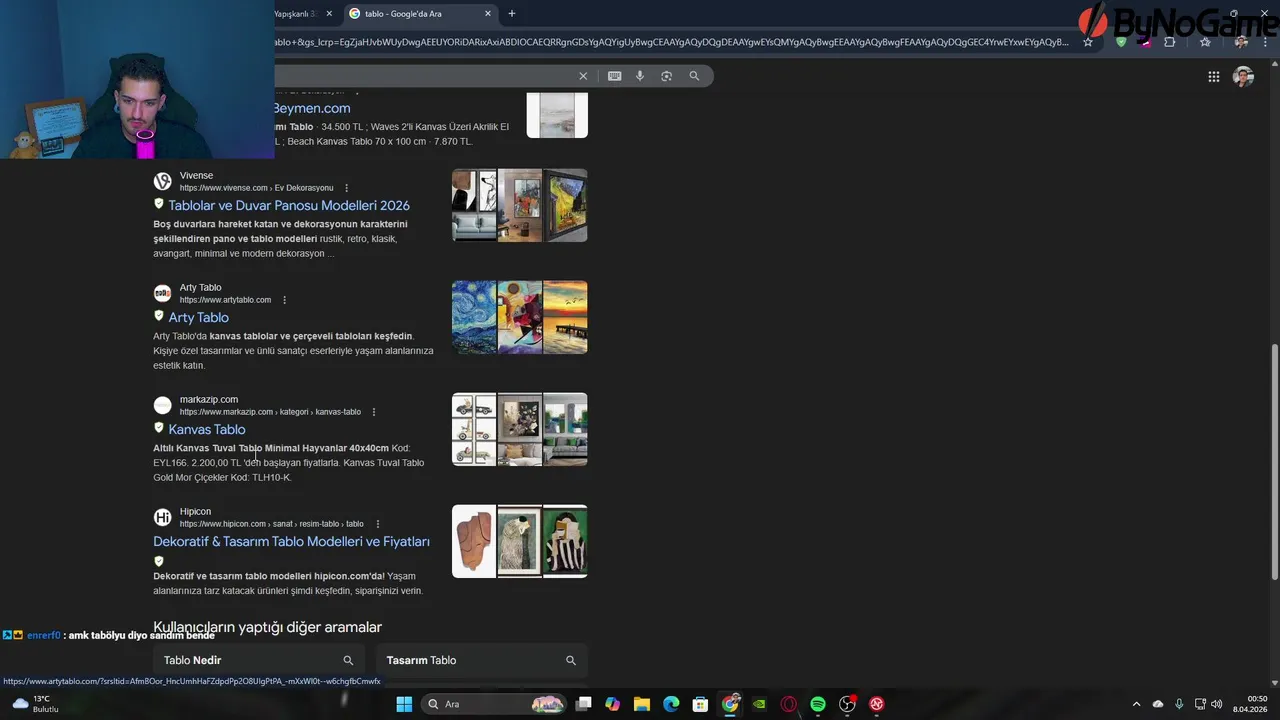Open the Beymen result thumbnail image
The image size is (1280, 720).
coord(557,114)
